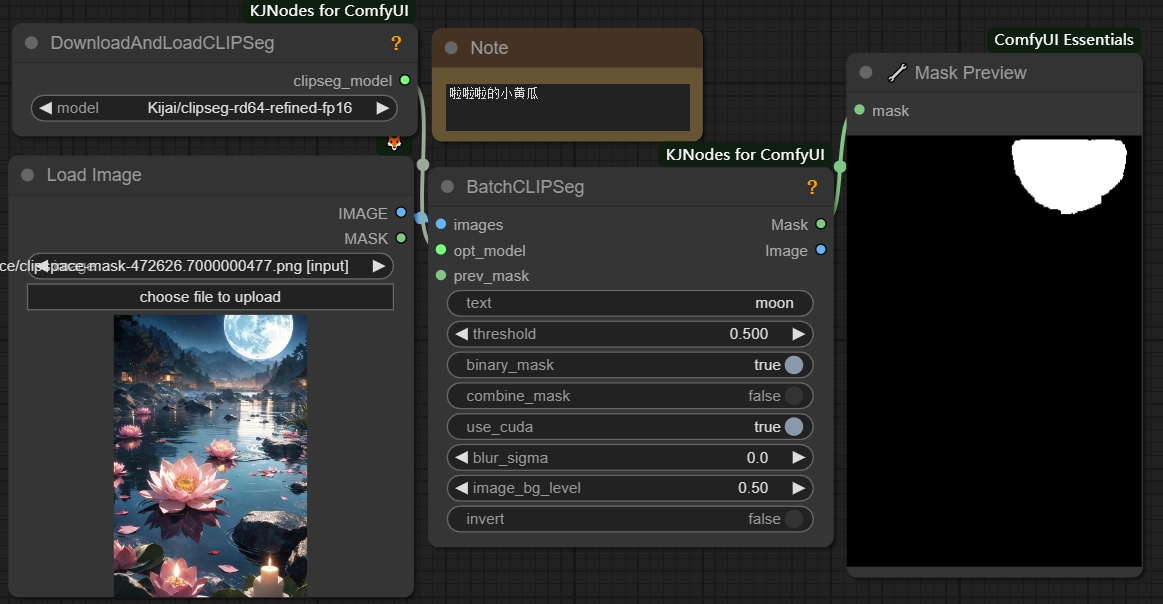Disable the use_cuda toggle
This screenshot has width=1163, height=604.
(793, 427)
